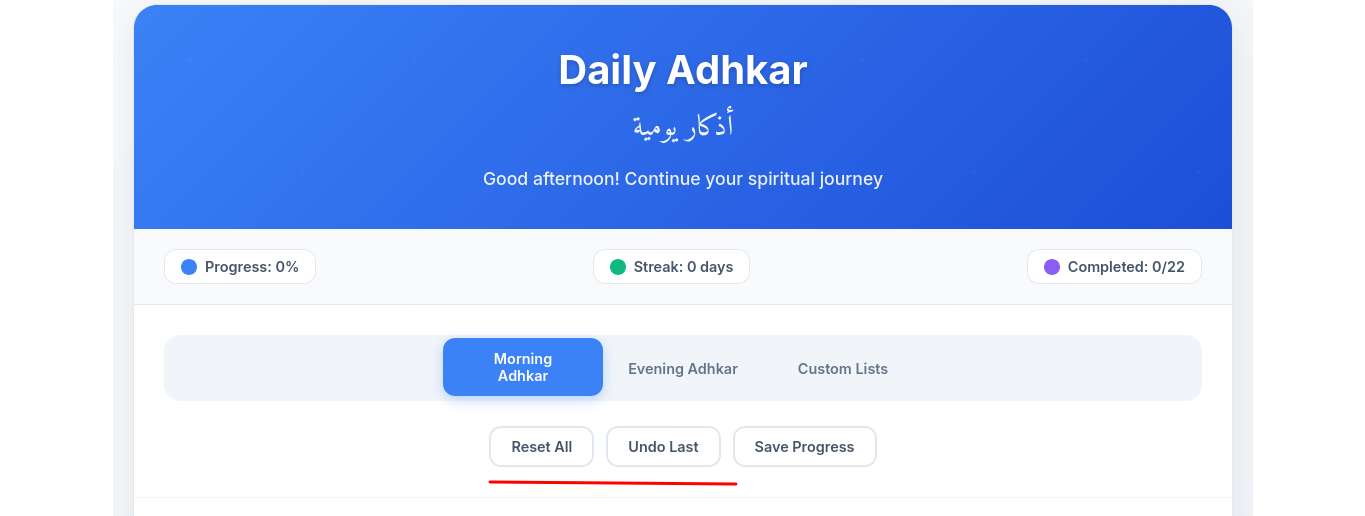The height and width of the screenshot is (516, 1365).
Task: Click the blue dot beside Progress
Action: coord(189,267)
